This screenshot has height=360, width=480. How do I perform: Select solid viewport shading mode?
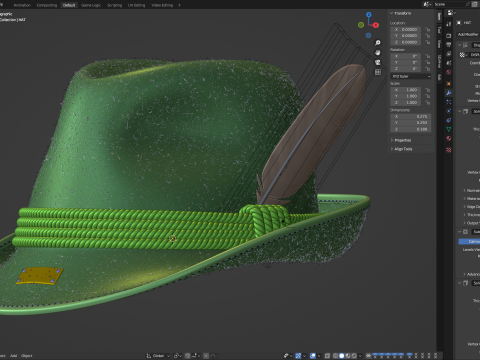(341, 356)
